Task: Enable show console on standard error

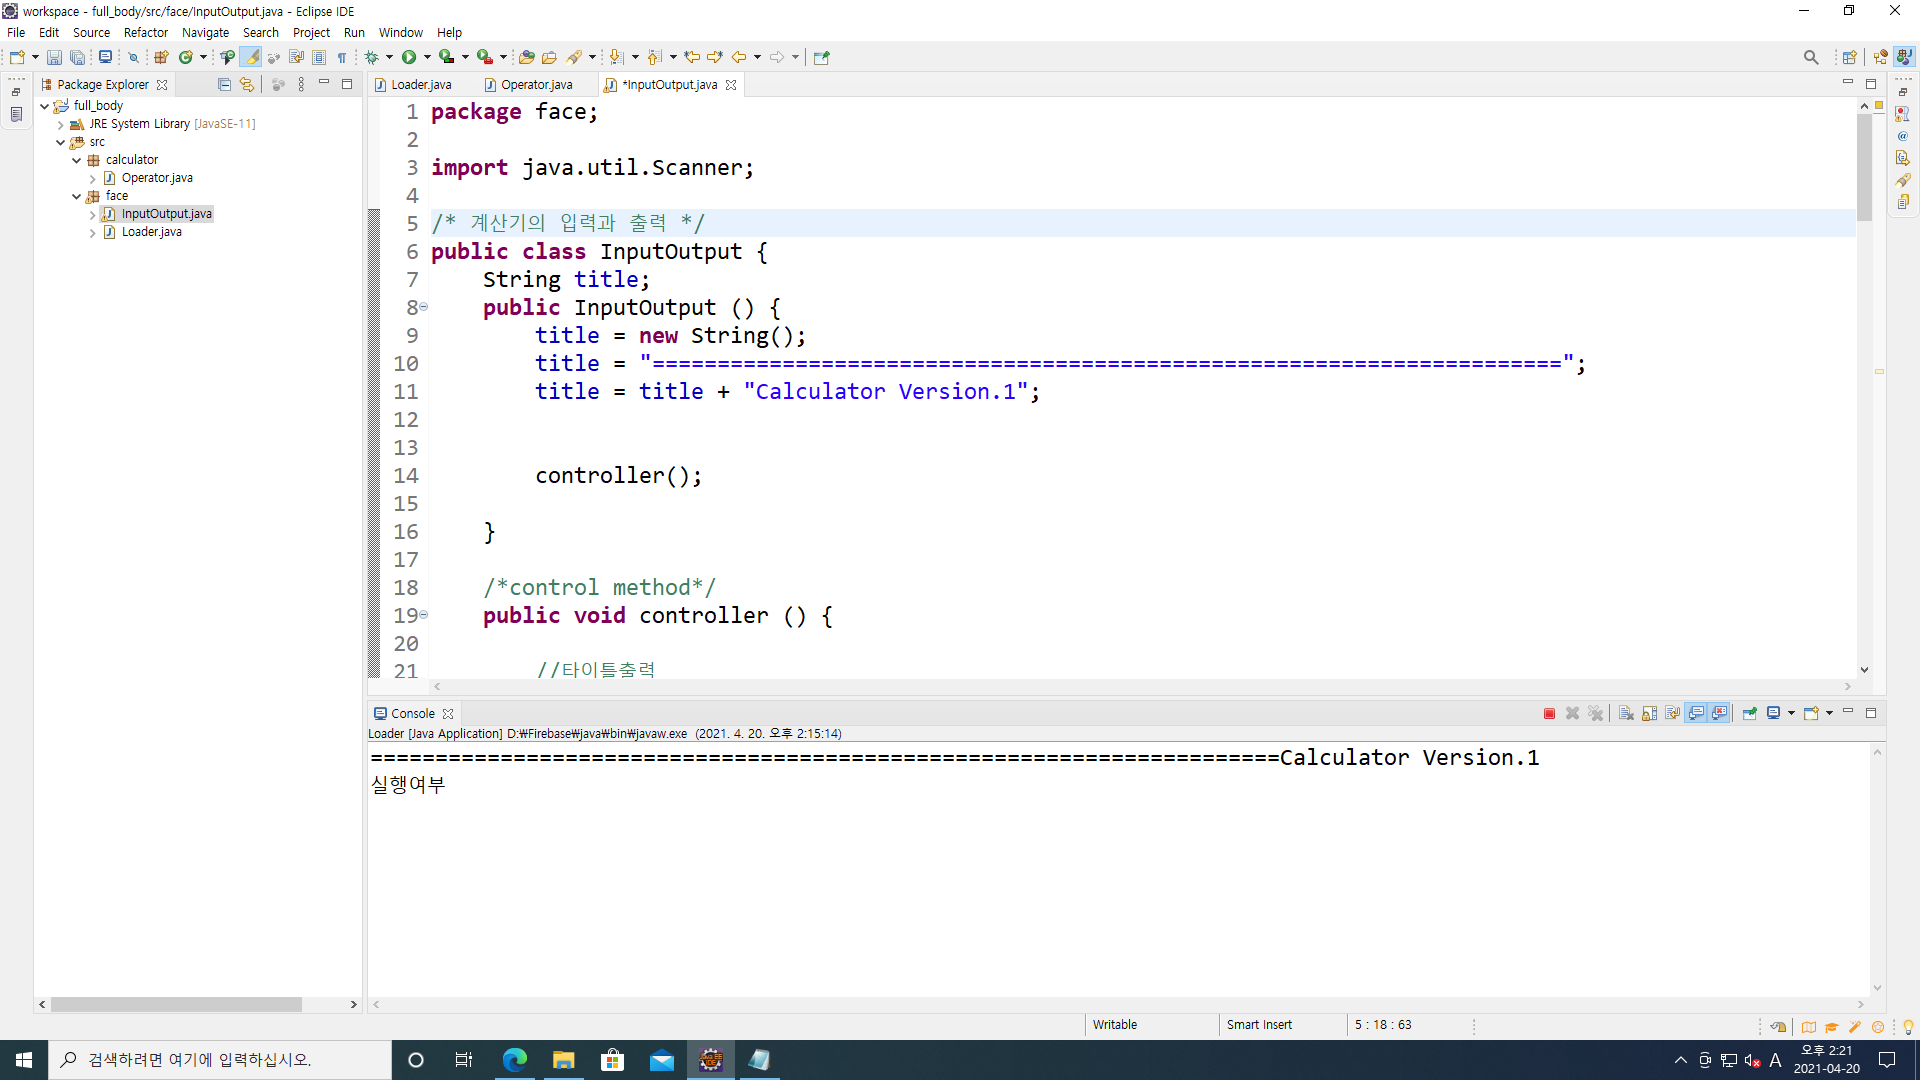Action: coord(1719,713)
